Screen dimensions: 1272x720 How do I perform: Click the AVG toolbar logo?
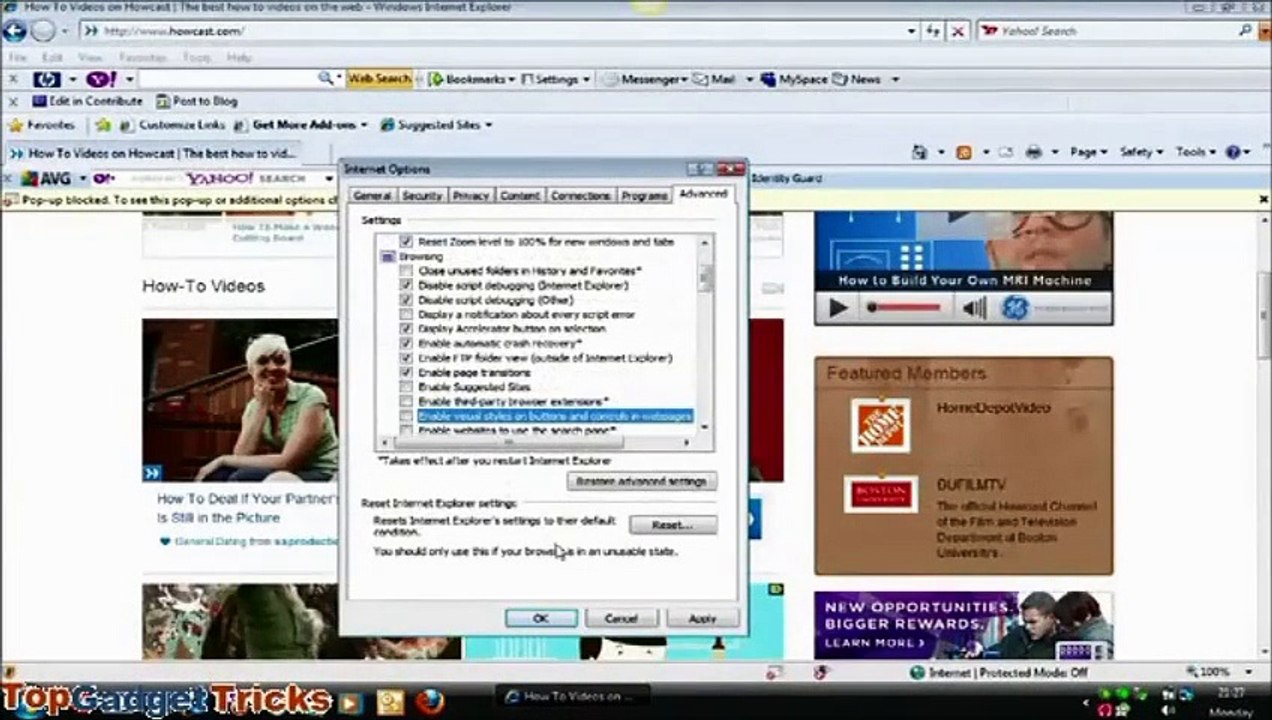tap(45, 179)
